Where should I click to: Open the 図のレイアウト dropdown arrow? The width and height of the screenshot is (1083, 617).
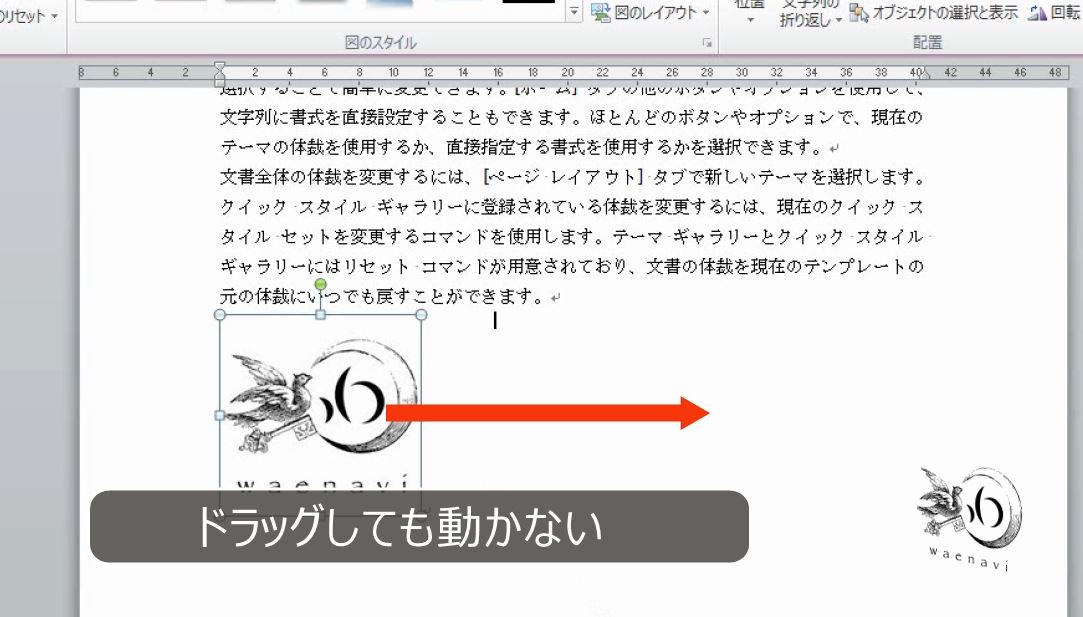pos(707,12)
